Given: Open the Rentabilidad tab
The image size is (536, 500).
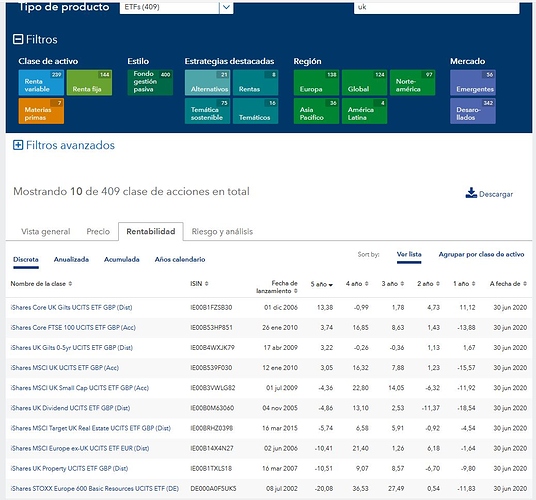Looking at the screenshot, I should click(x=151, y=232).
